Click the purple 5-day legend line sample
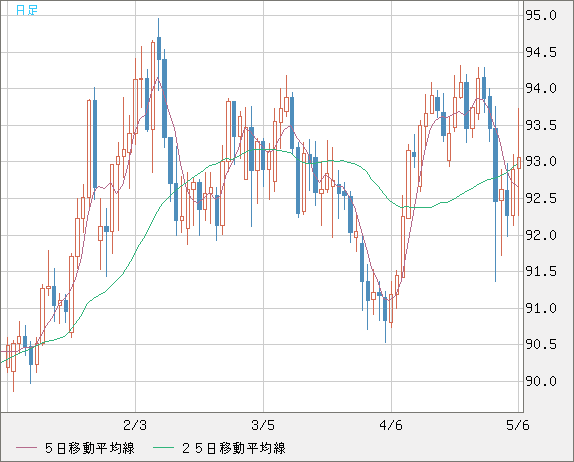 point(26,448)
